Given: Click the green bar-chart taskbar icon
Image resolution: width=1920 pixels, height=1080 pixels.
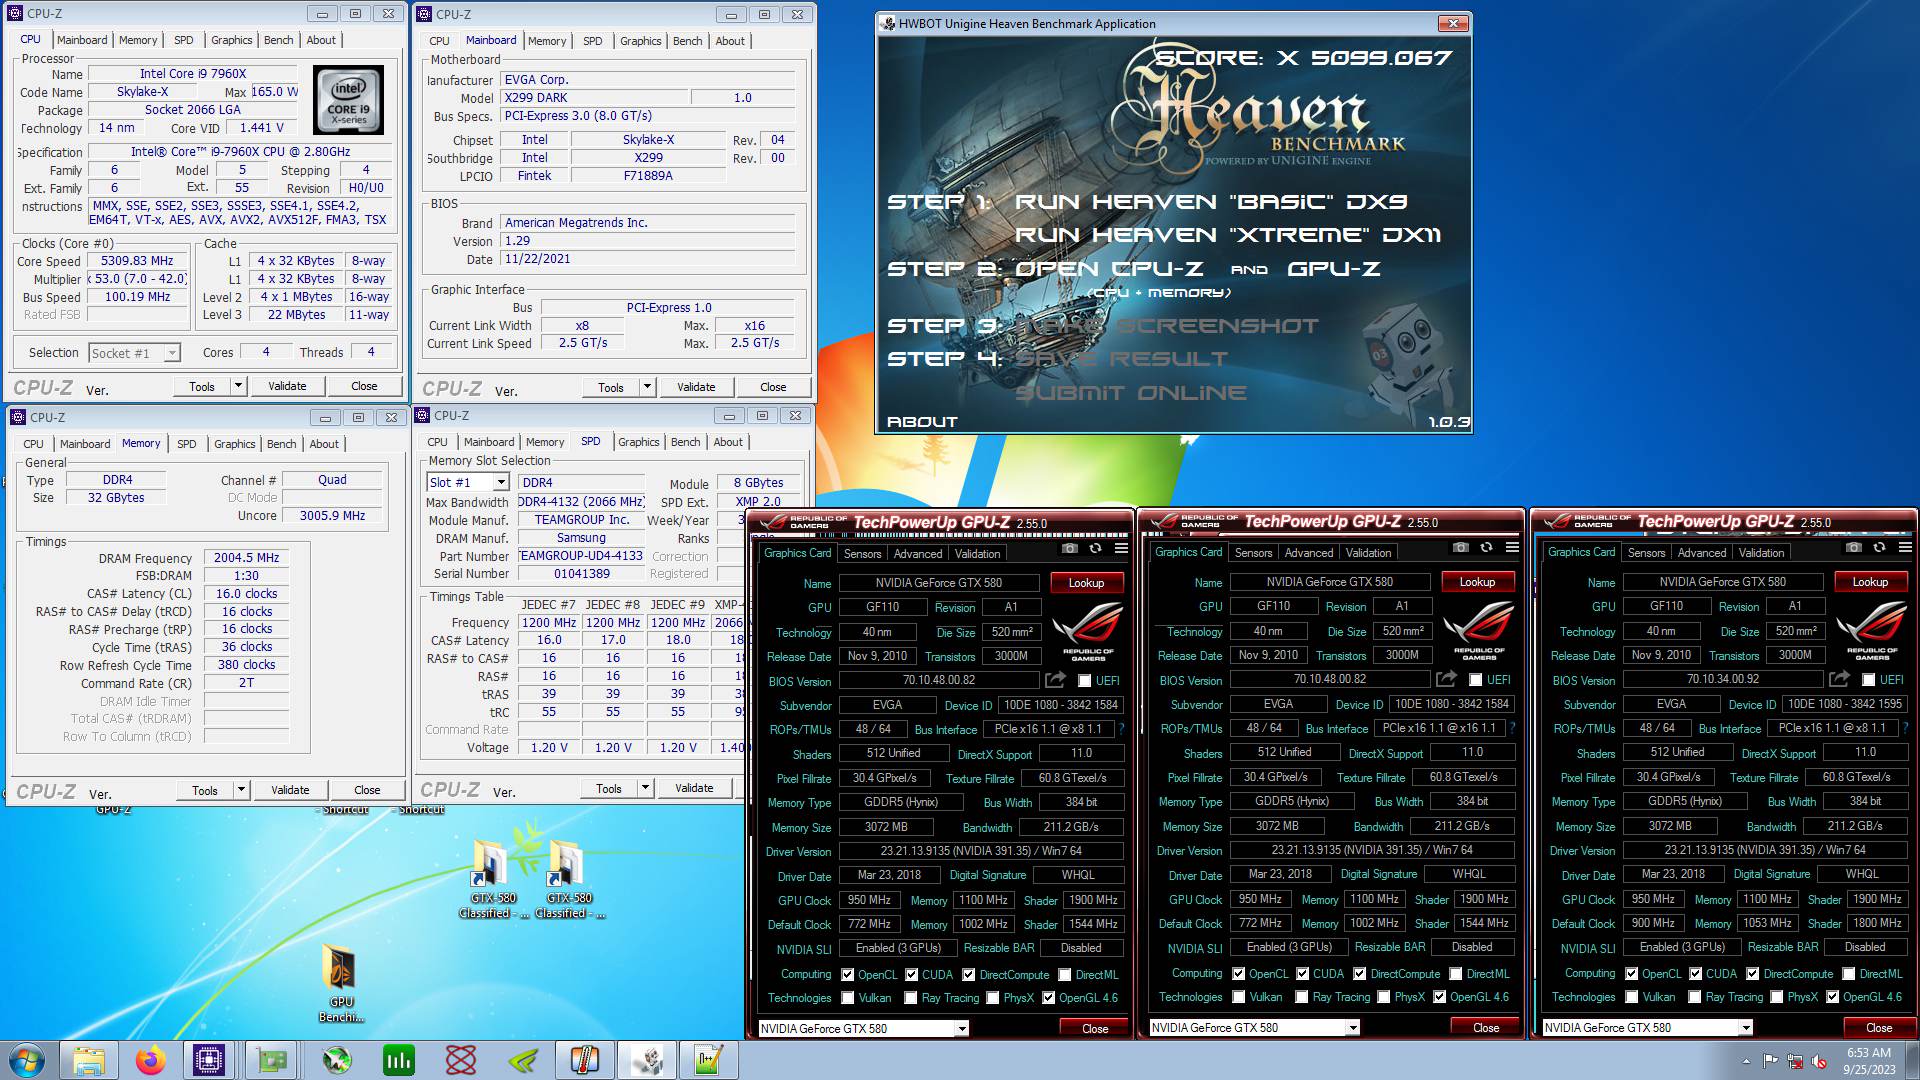Looking at the screenshot, I should [x=398, y=1060].
